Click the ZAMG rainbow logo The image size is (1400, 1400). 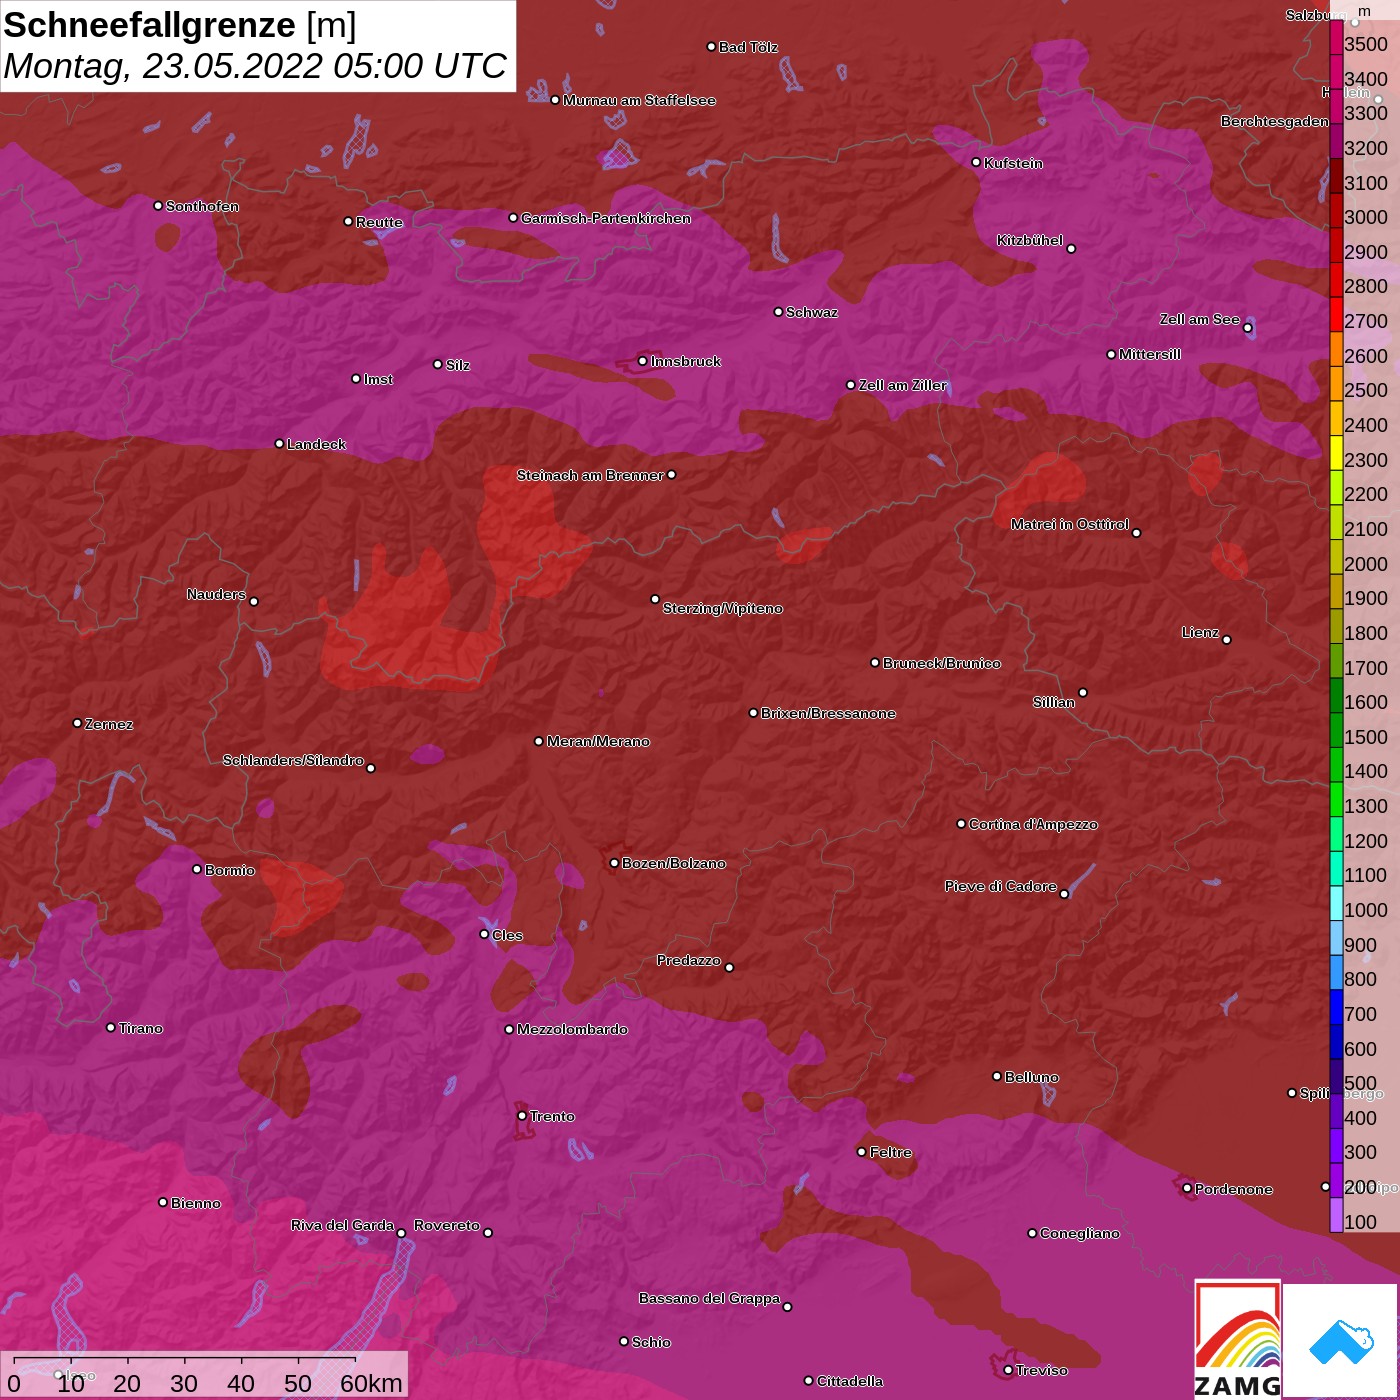click(x=1237, y=1340)
